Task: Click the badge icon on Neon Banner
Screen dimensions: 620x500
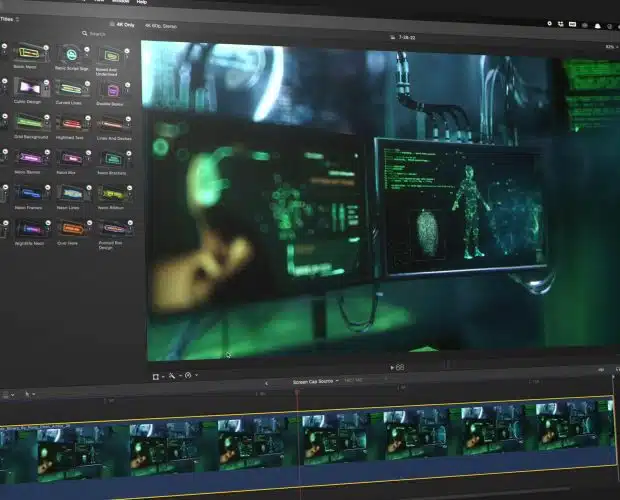Action: 47,152
